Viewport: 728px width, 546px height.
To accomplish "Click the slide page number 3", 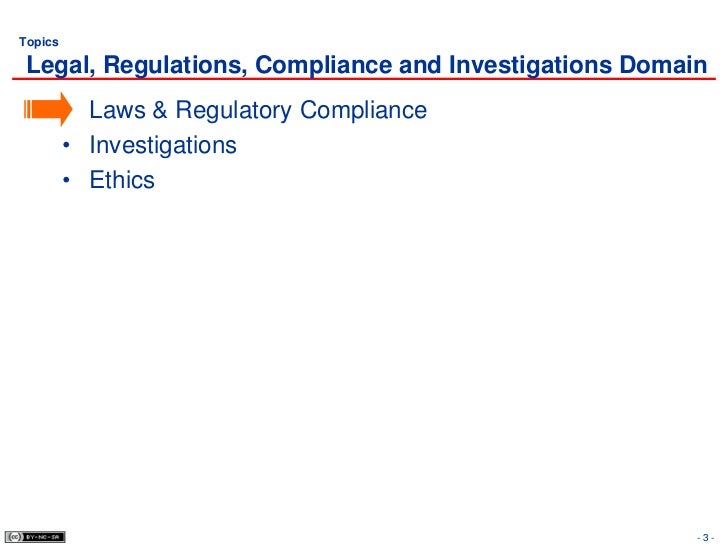I will click(706, 538).
